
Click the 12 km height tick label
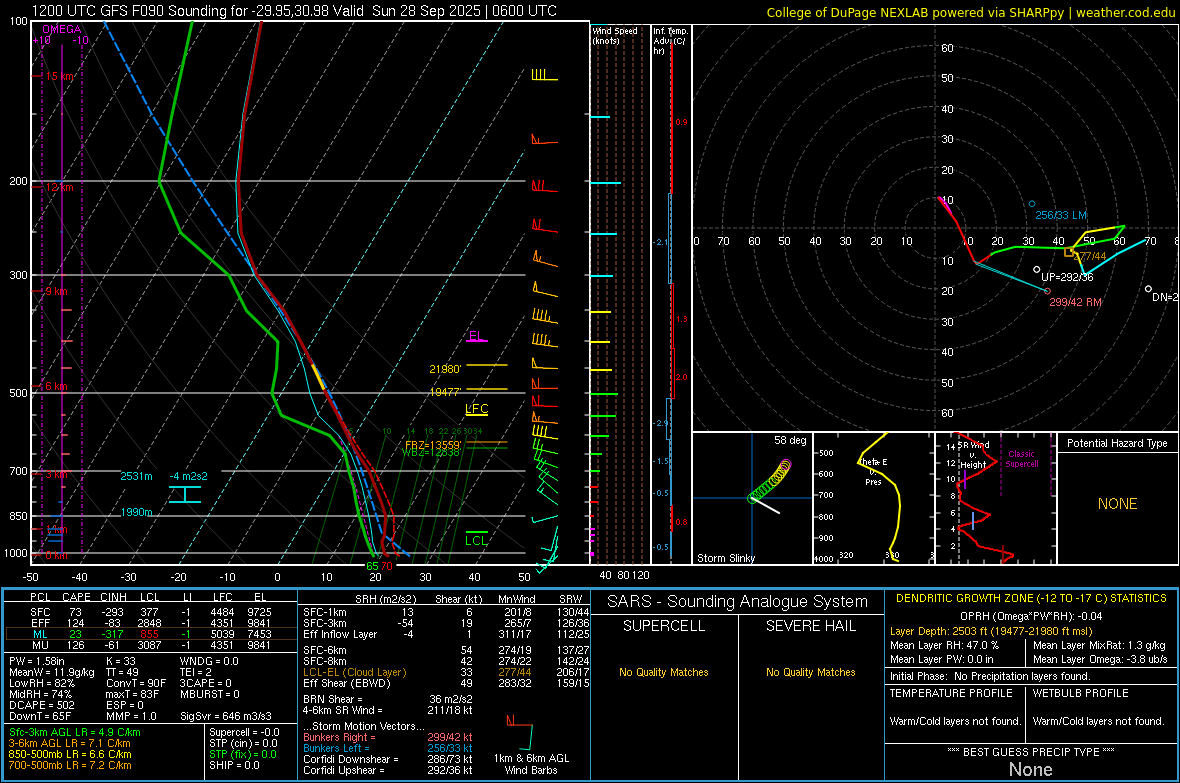59,187
